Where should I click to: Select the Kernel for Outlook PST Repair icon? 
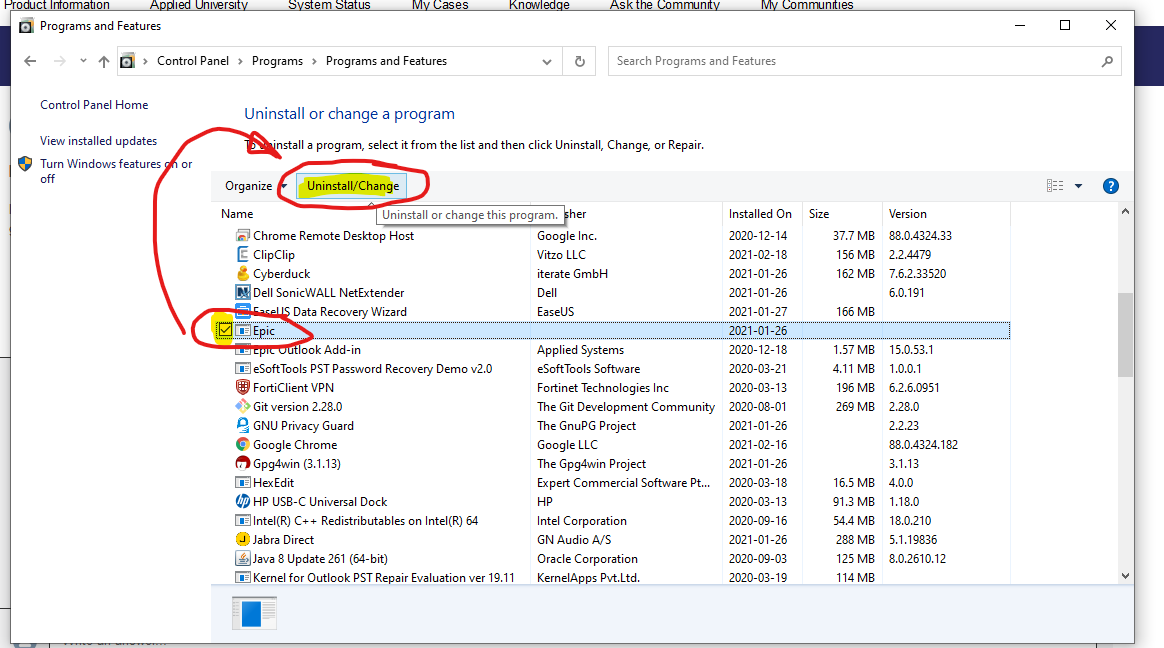243,577
